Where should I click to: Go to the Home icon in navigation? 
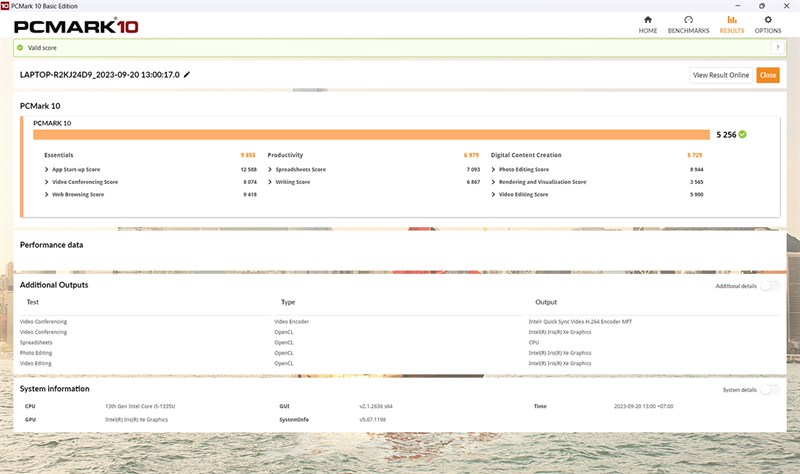[647, 20]
